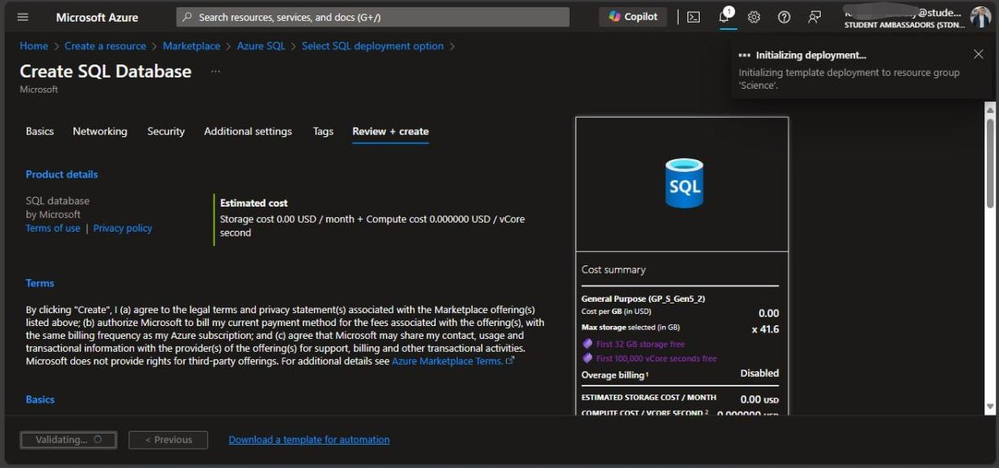Screen dimensions: 999x468
Task: Launch the Cloud Shell icon
Action: (x=694, y=17)
